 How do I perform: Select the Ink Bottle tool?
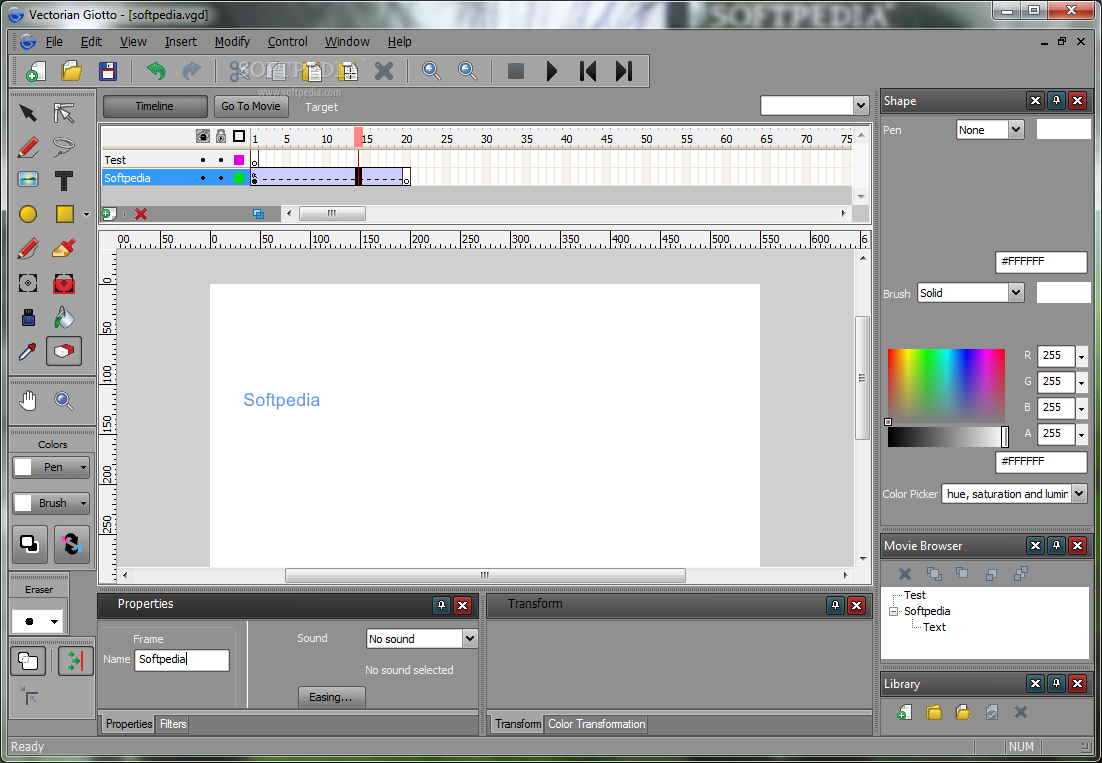coord(28,318)
